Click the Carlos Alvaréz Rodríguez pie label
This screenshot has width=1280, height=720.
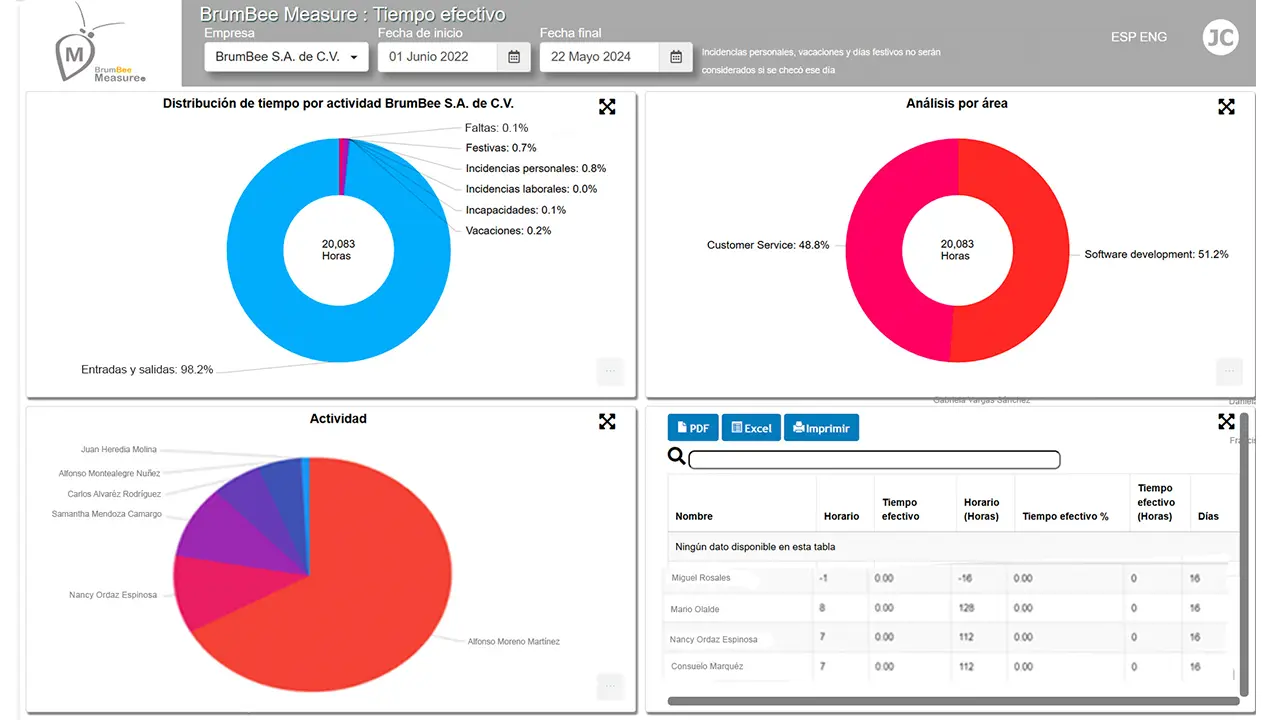click(x=114, y=494)
